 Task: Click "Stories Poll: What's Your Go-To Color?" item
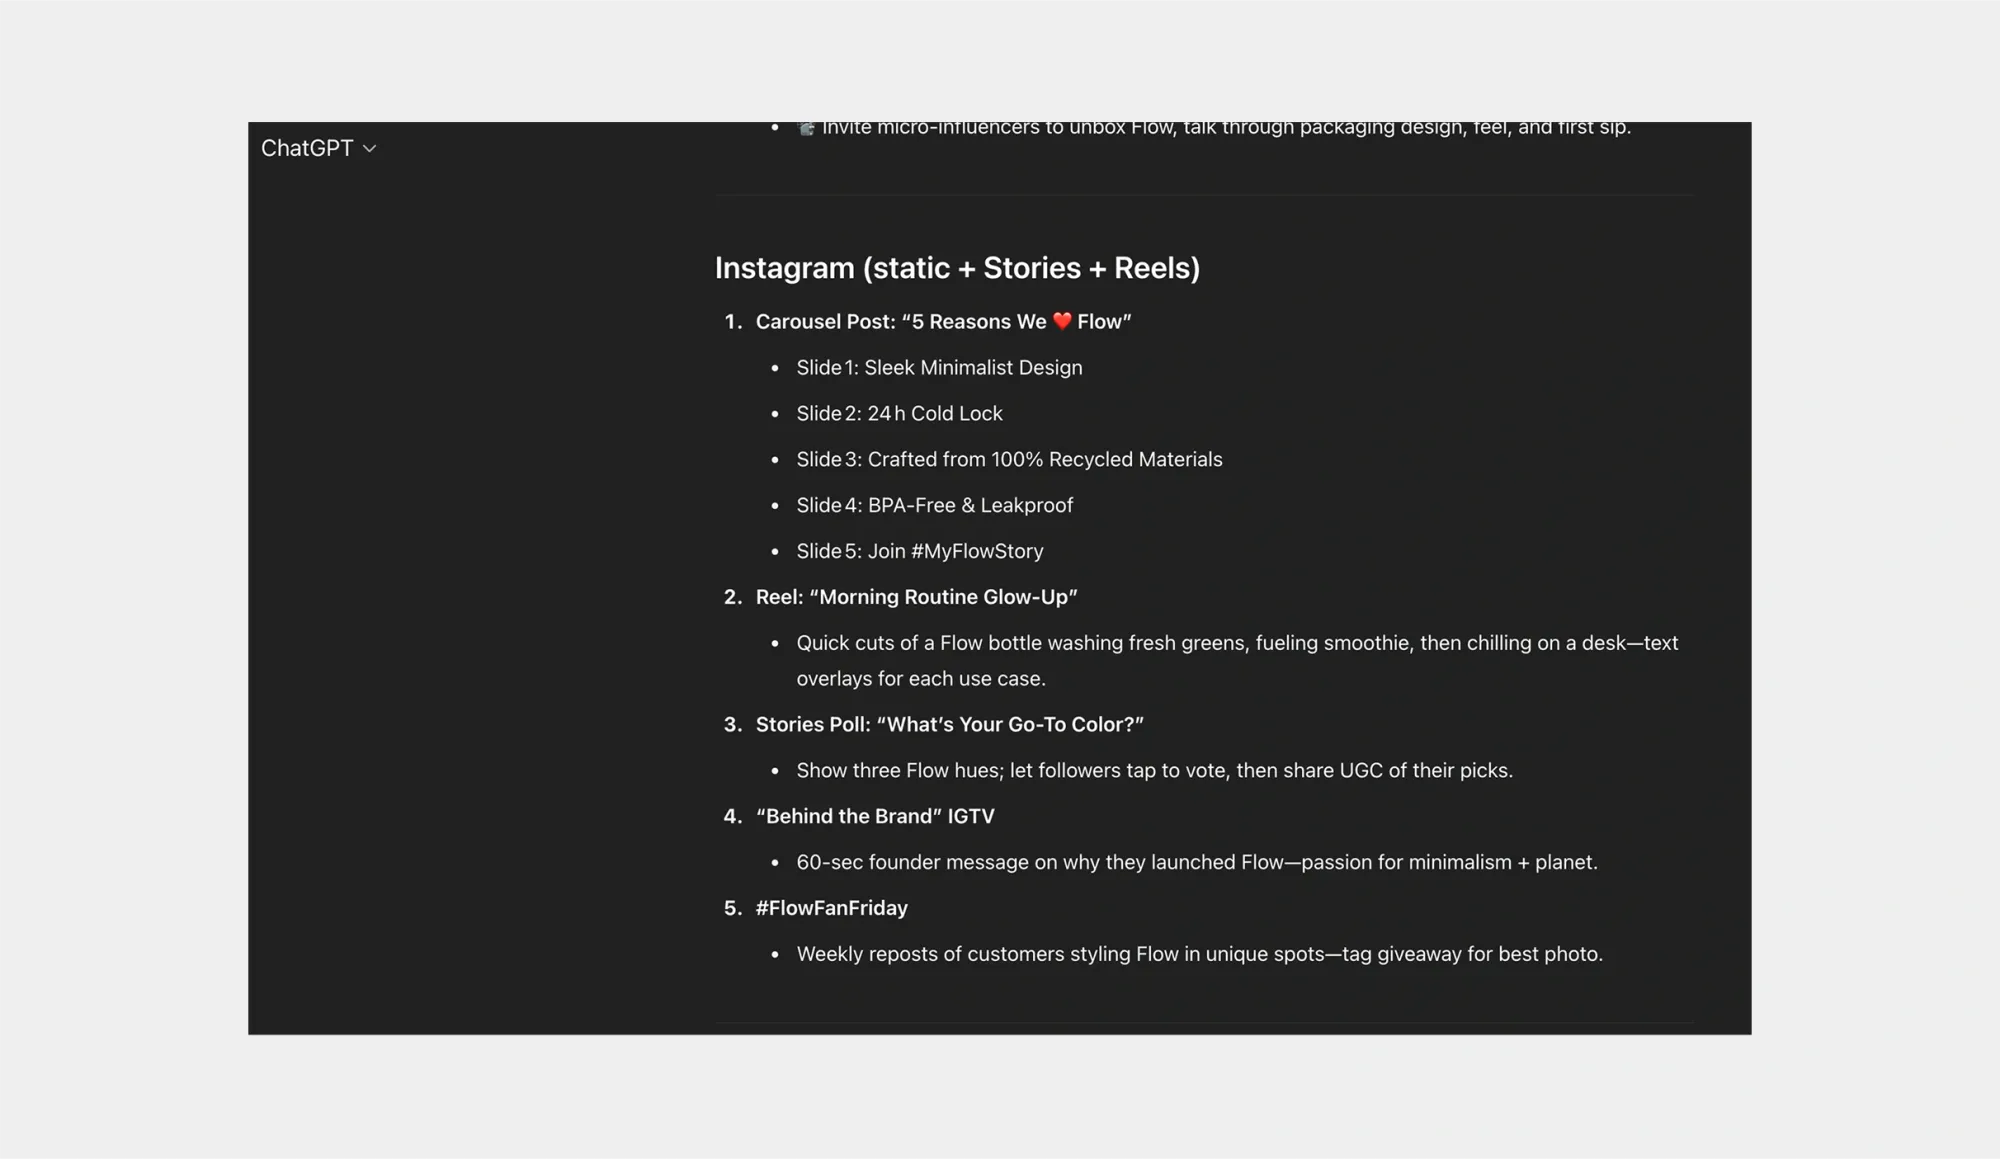tap(949, 725)
